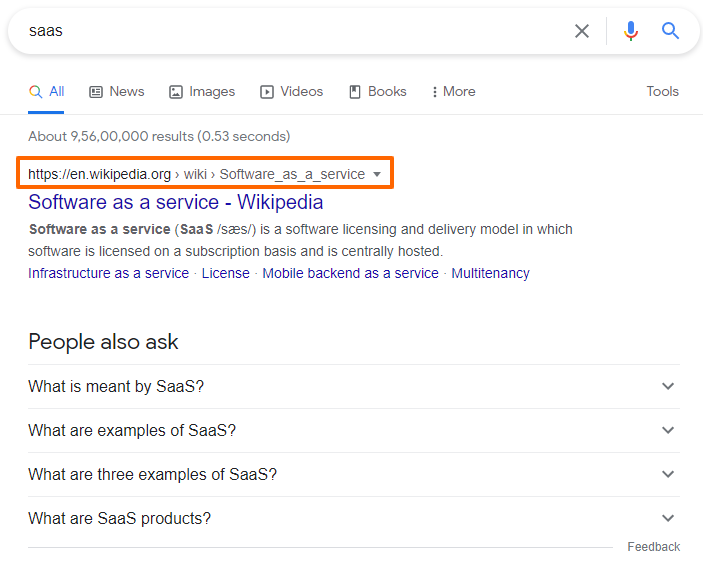Switch to the News tab
The width and height of the screenshot is (703, 566).
[117, 91]
